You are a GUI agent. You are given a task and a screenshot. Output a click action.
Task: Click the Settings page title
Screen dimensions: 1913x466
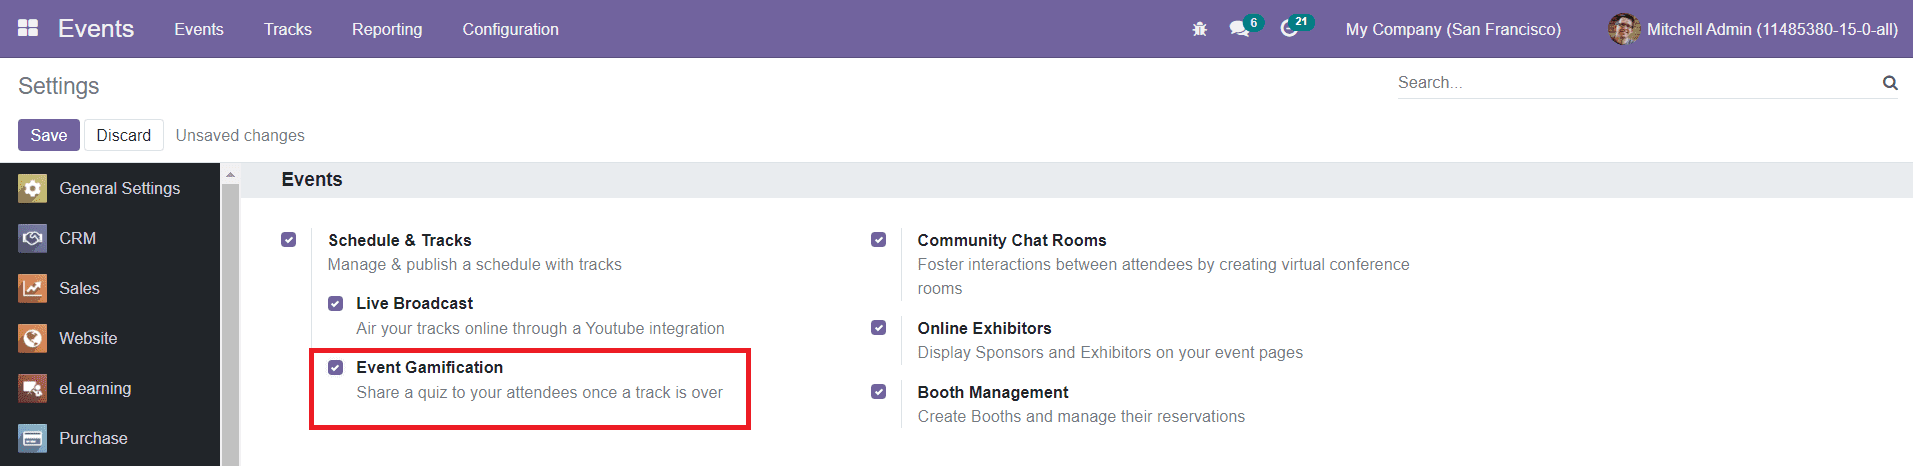click(x=59, y=86)
